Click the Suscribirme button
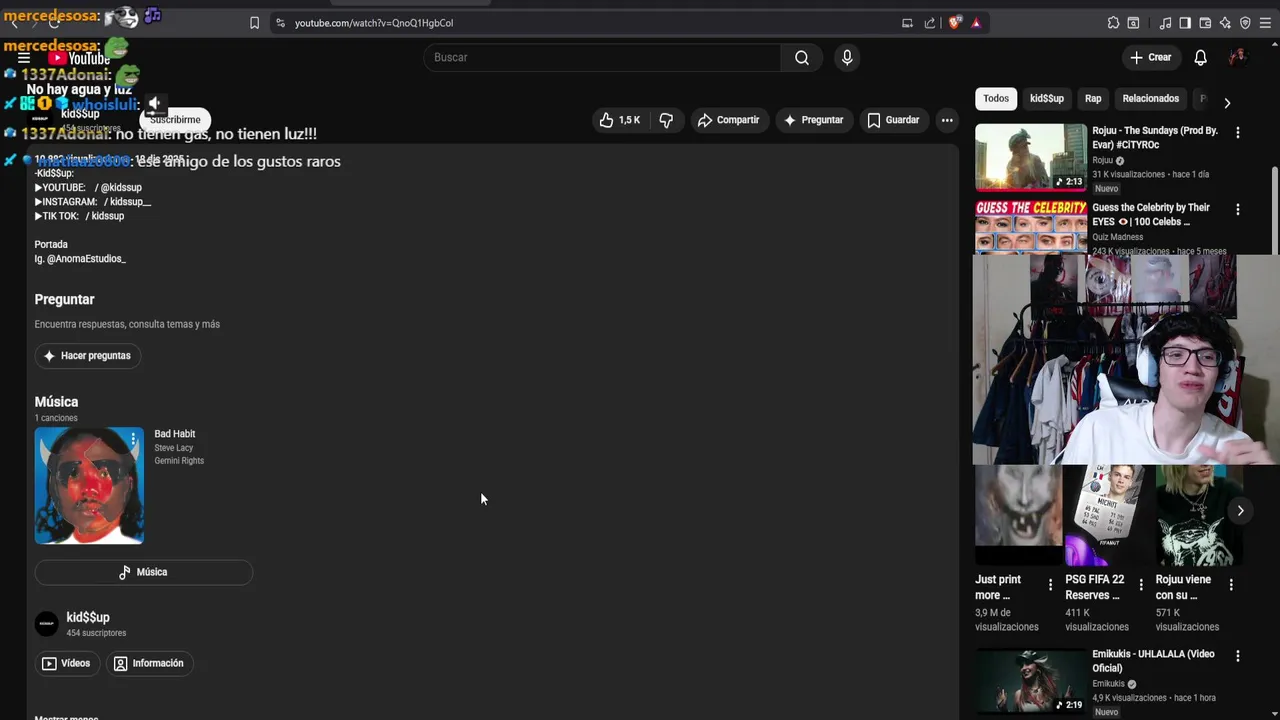 click(175, 120)
